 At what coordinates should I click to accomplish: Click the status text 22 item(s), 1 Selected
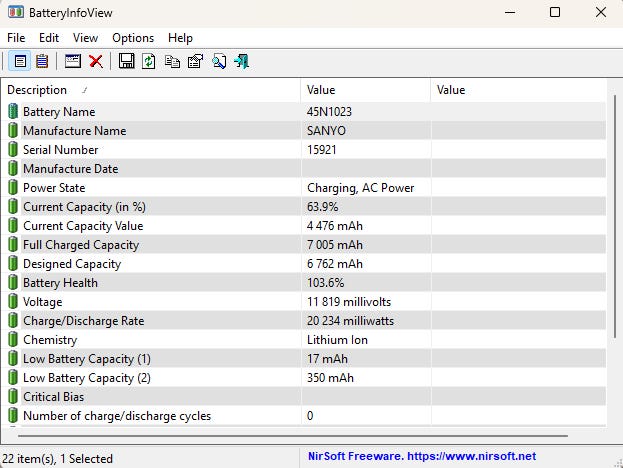(x=58, y=459)
